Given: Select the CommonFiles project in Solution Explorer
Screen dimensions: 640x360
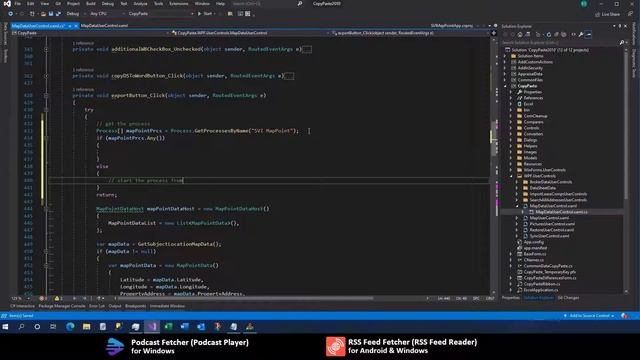Looking at the screenshot, I should tap(530, 80).
